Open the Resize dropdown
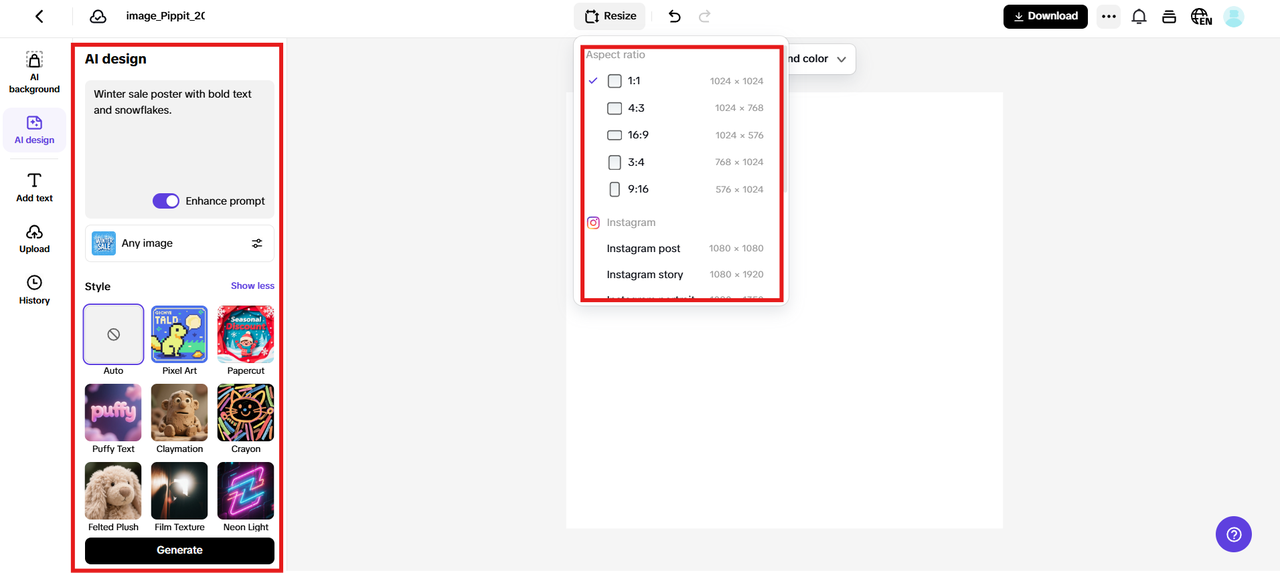Viewport: 1280px width, 573px height. click(610, 16)
